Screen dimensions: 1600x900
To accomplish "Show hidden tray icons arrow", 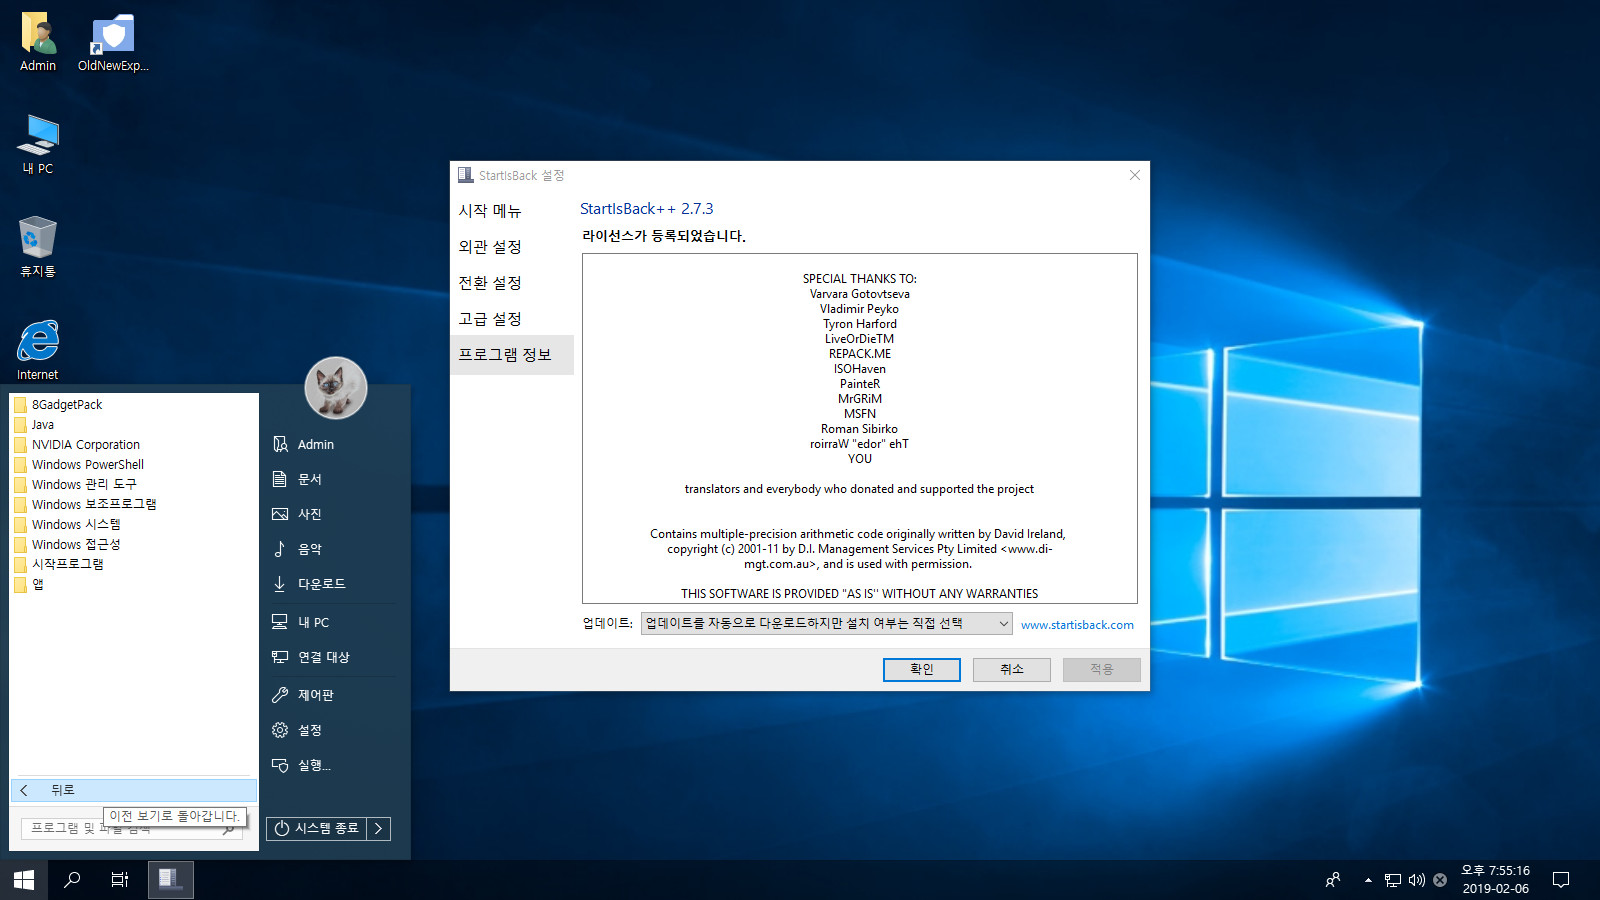I will coord(1368,880).
